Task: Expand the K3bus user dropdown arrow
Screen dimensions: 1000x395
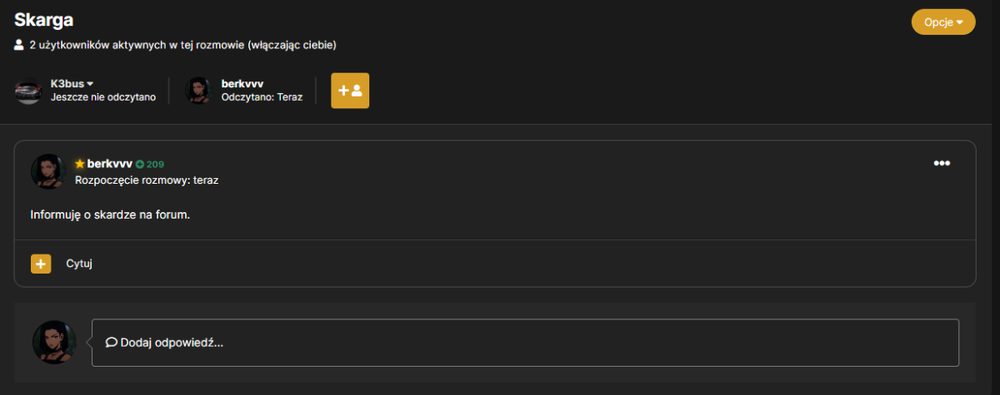Action: pyautogui.click(x=90, y=84)
